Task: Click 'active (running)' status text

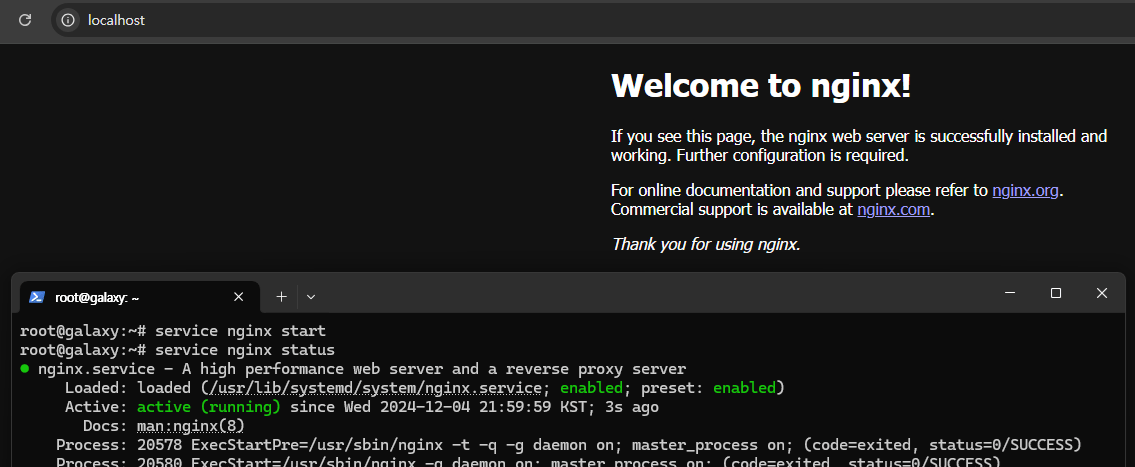Action: coord(208,407)
